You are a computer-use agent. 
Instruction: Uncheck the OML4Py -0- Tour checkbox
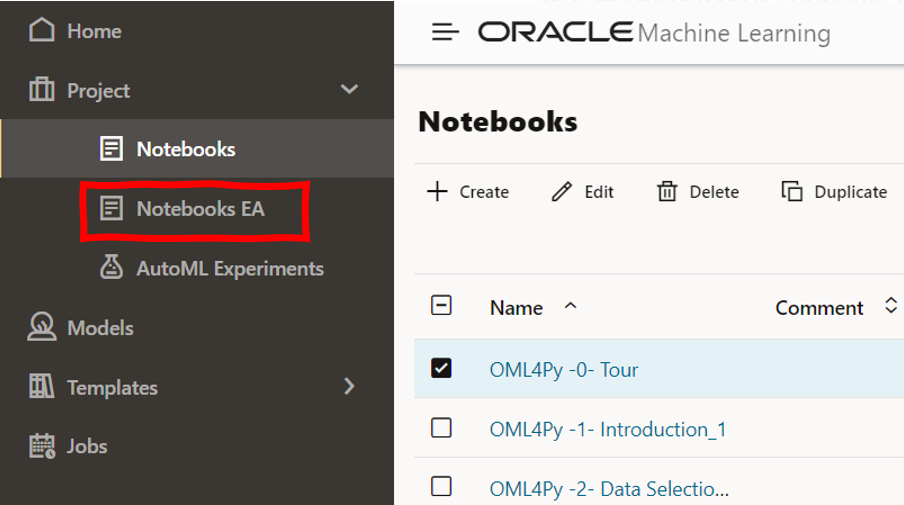[441, 368]
